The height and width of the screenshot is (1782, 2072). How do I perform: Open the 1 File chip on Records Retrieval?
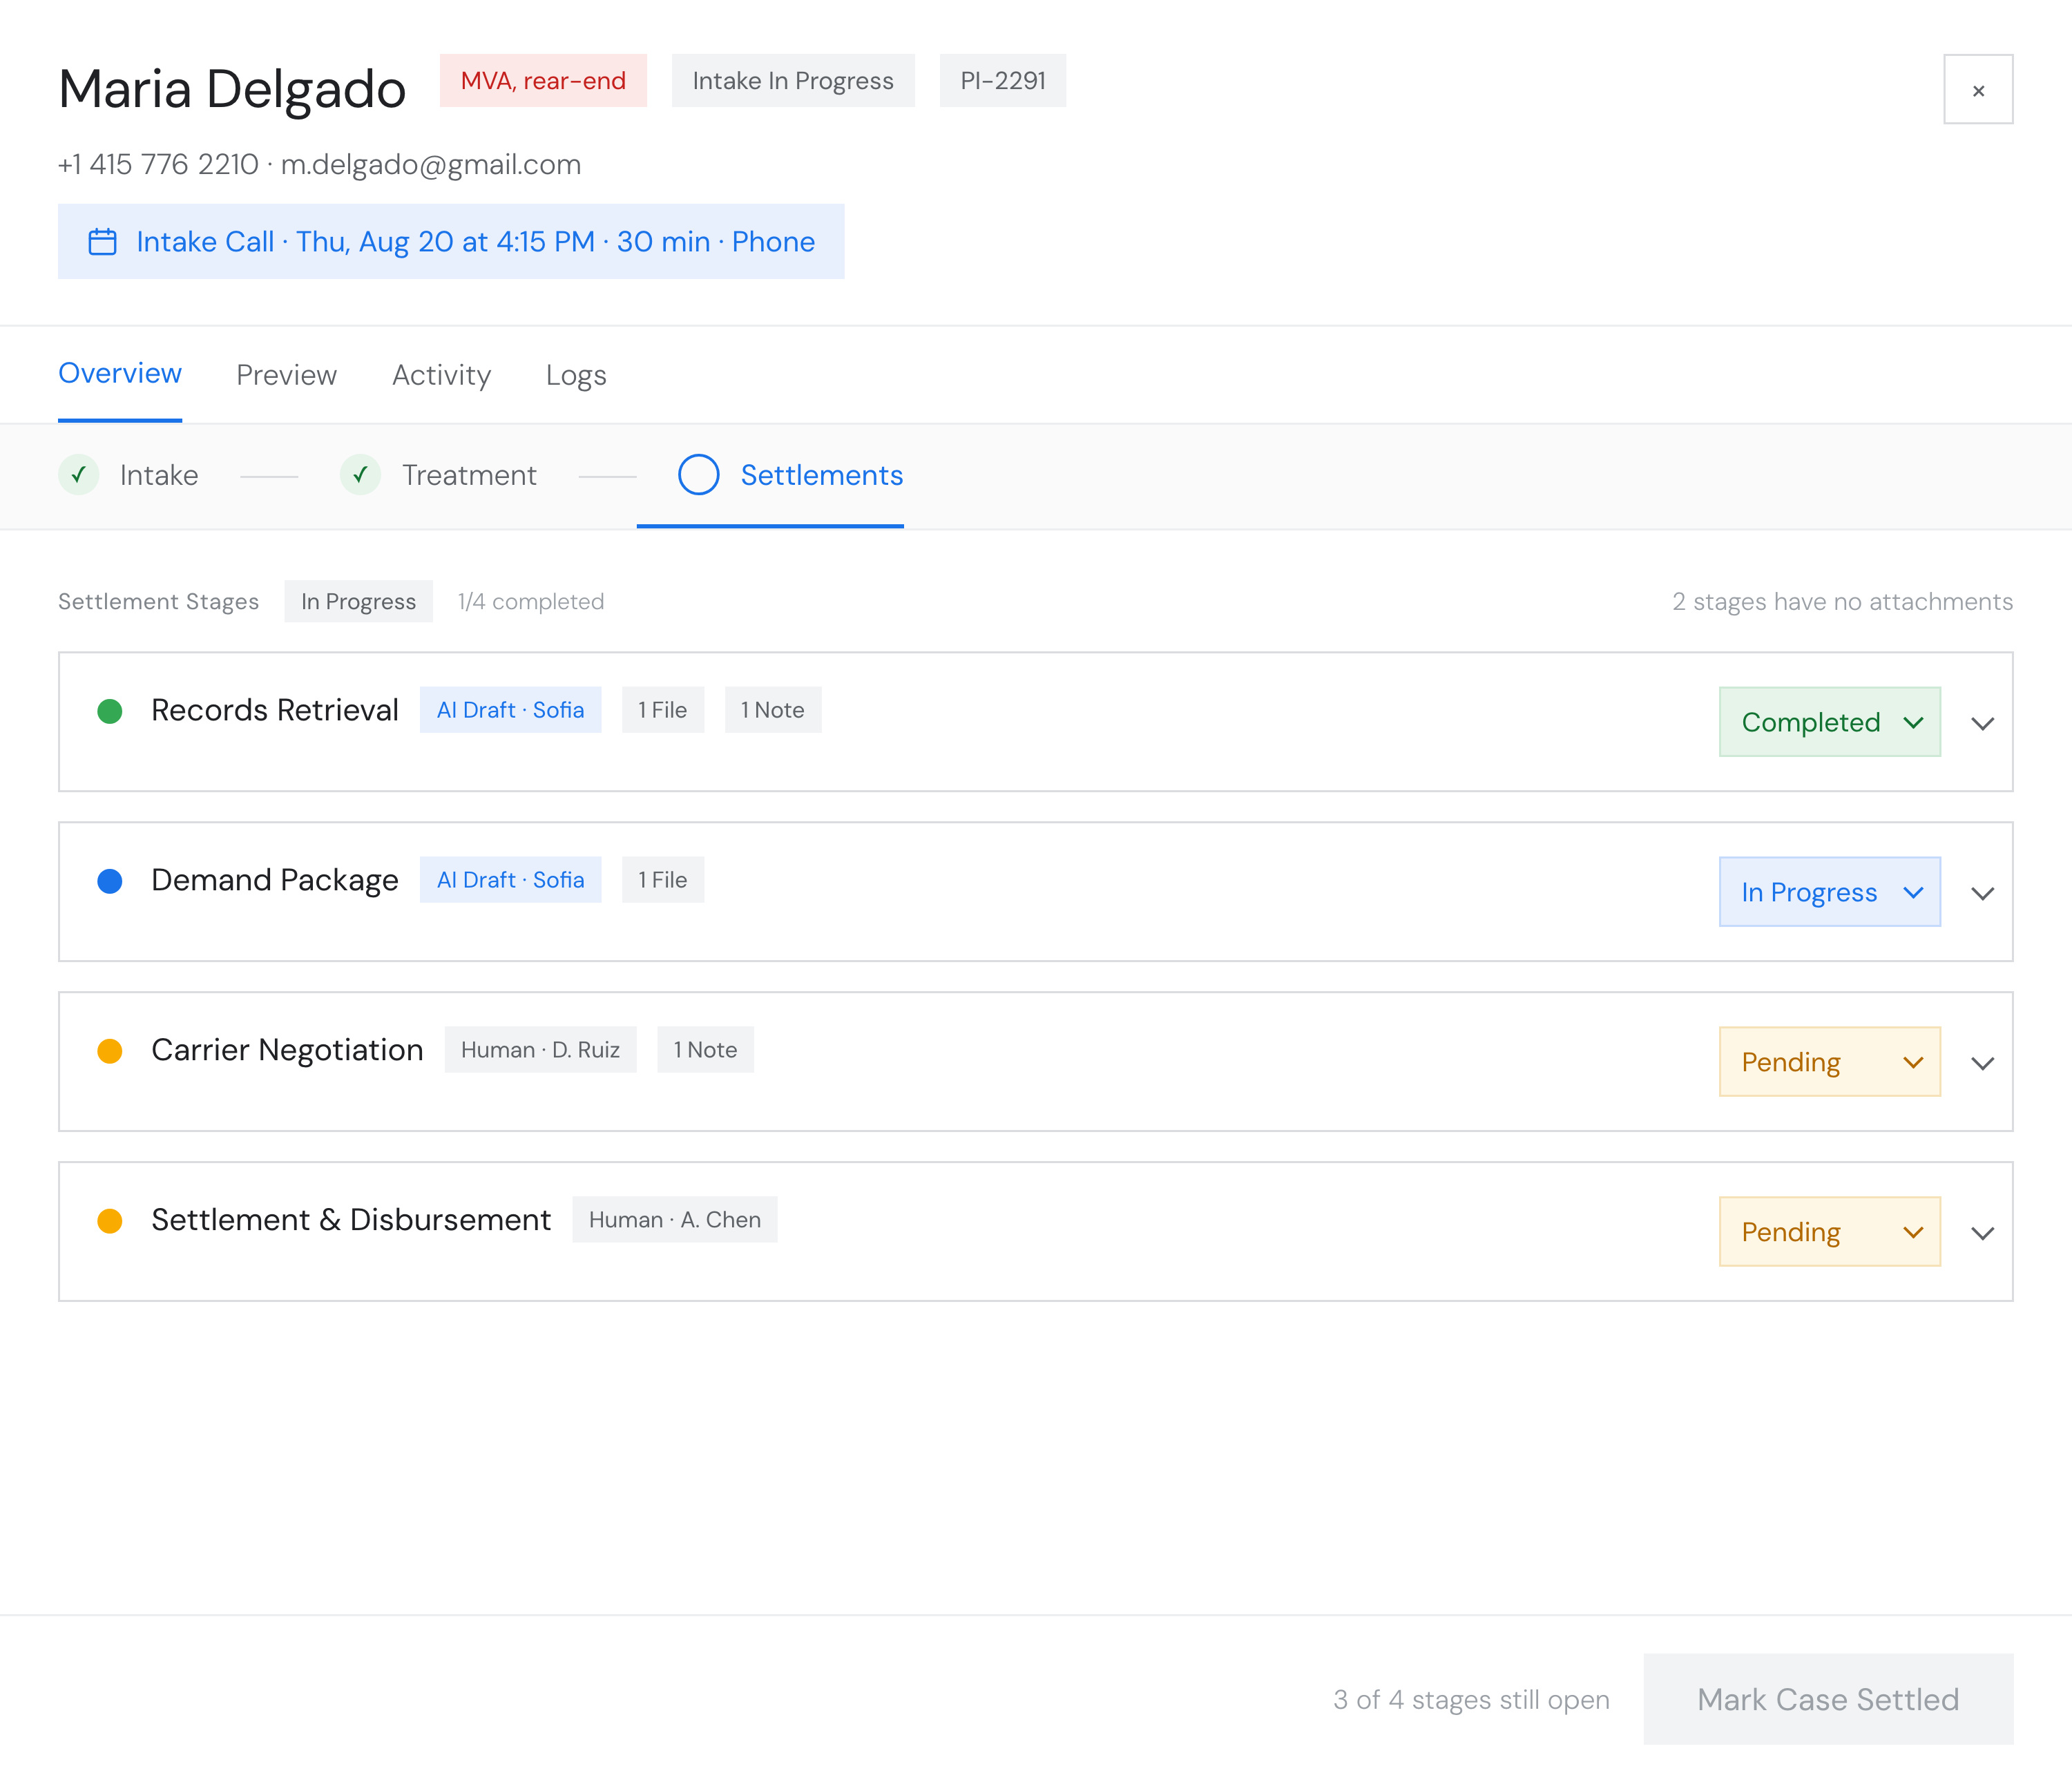tap(663, 710)
